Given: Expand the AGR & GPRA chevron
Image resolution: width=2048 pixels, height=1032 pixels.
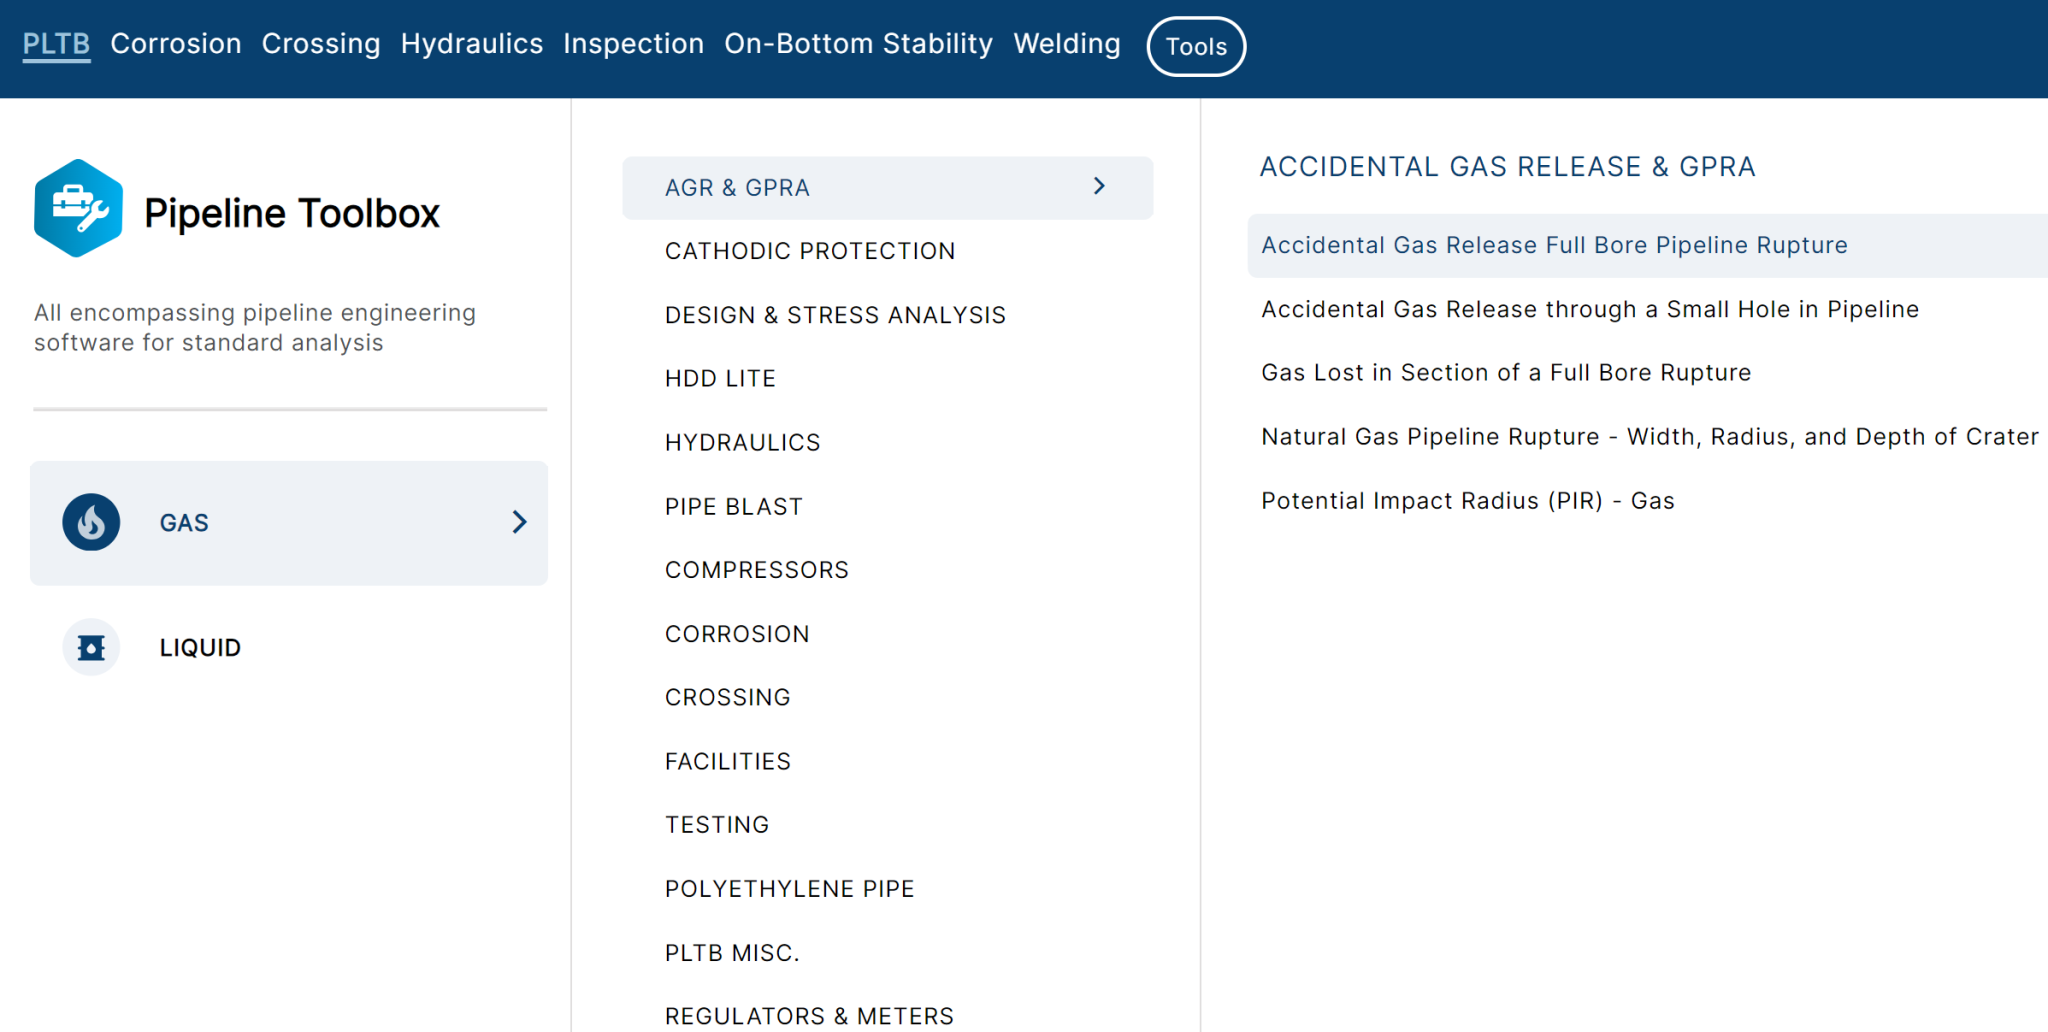Looking at the screenshot, I should pos(1098,187).
